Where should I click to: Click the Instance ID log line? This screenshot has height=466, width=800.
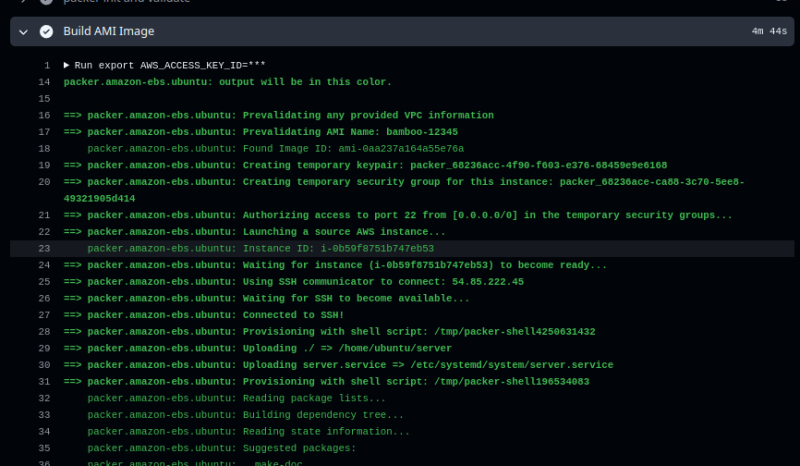[x=260, y=249]
